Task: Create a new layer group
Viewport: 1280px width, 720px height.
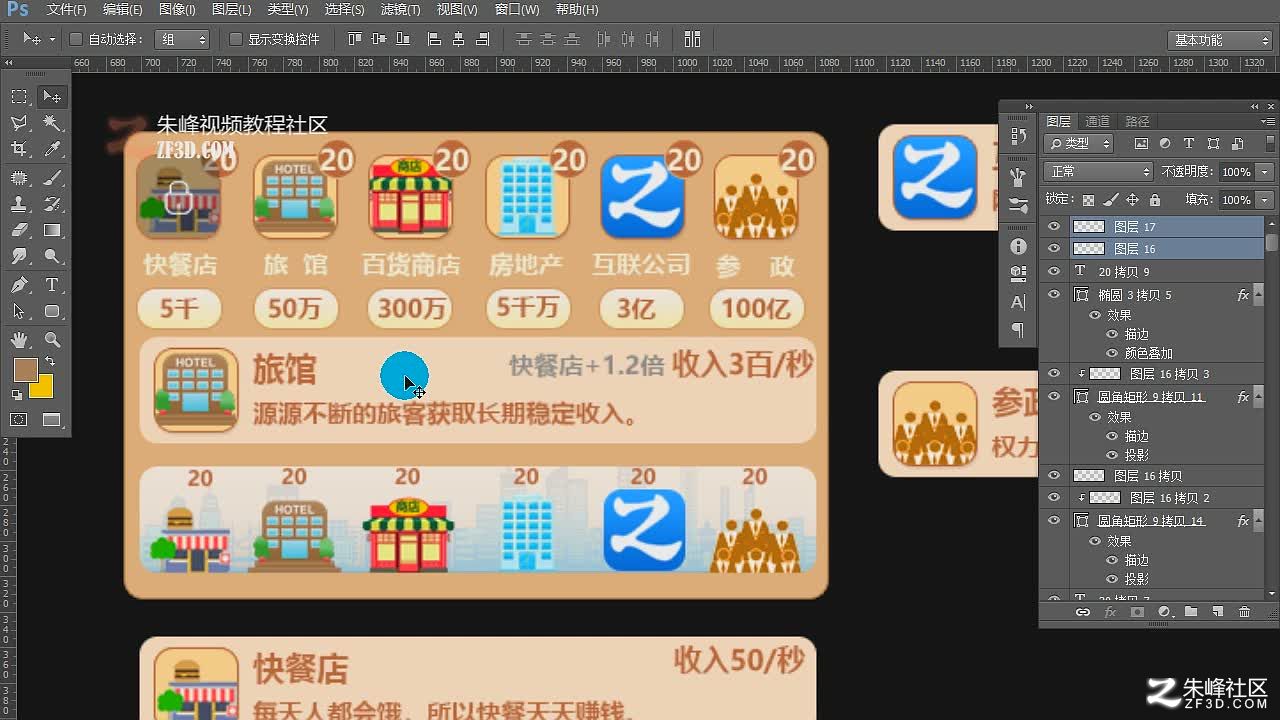Action: click(x=1190, y=612)
